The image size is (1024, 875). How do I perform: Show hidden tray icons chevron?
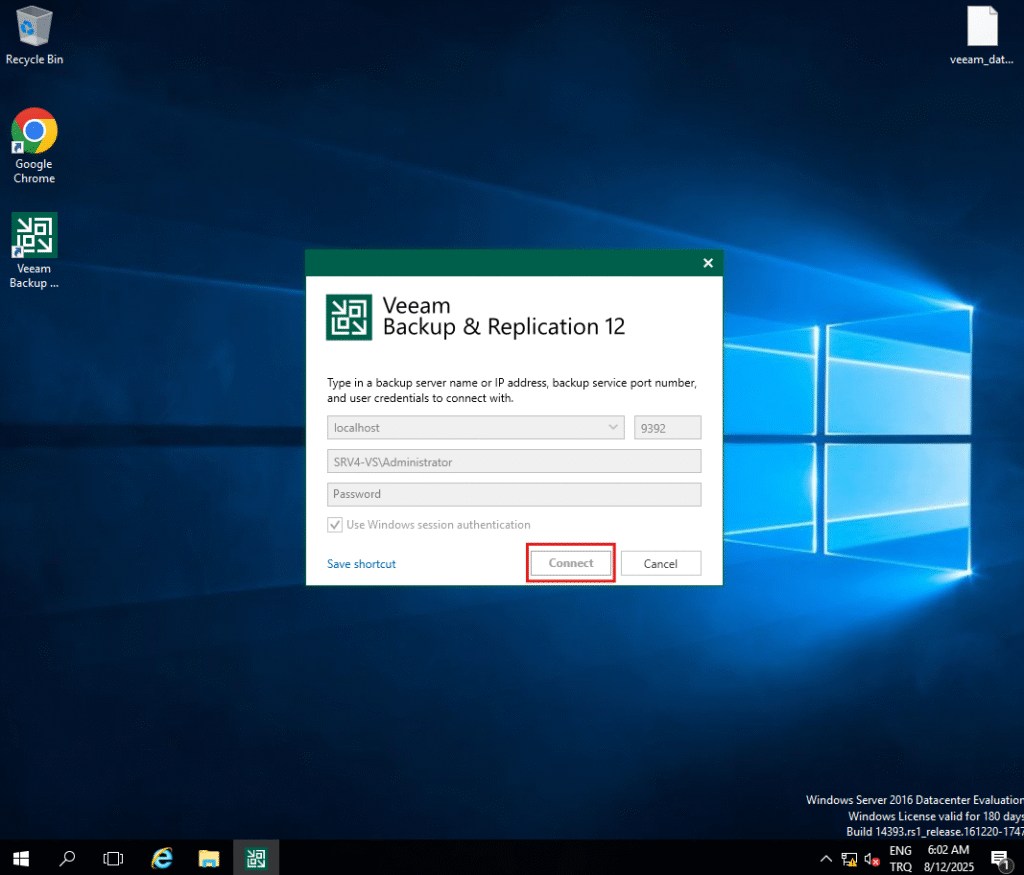tap(825, 859)
